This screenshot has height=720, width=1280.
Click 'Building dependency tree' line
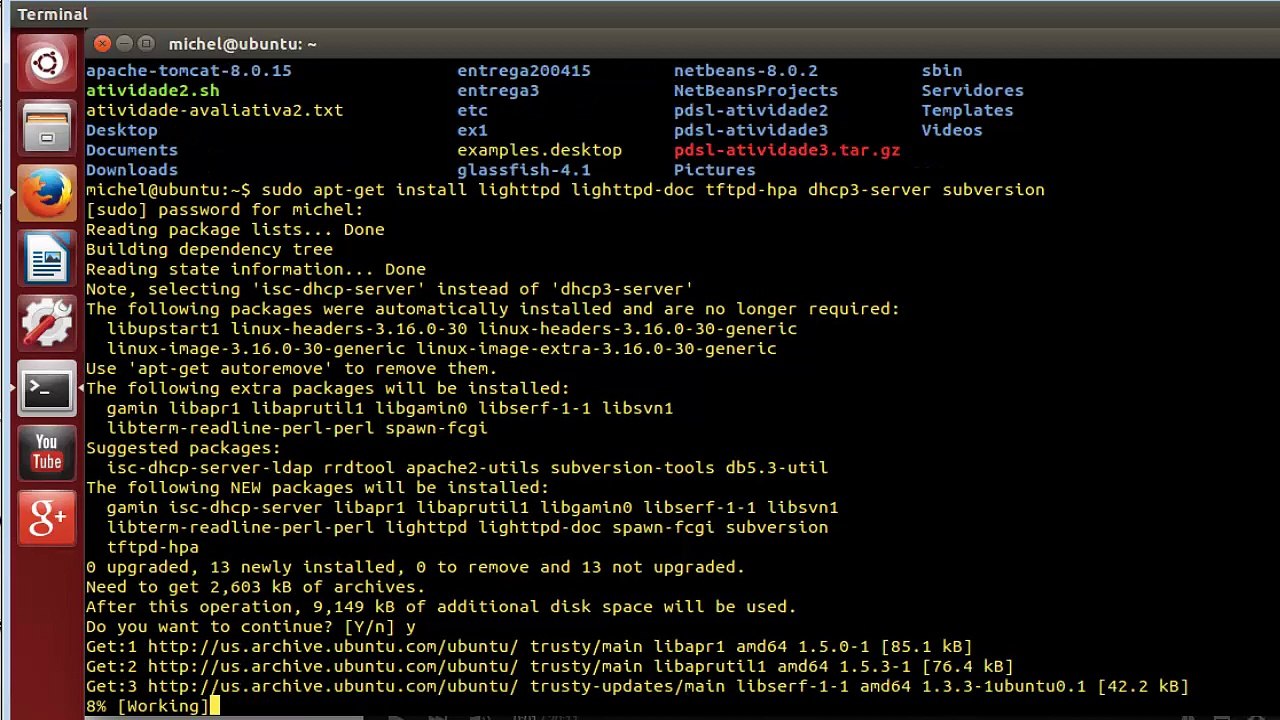click(209, 250)
